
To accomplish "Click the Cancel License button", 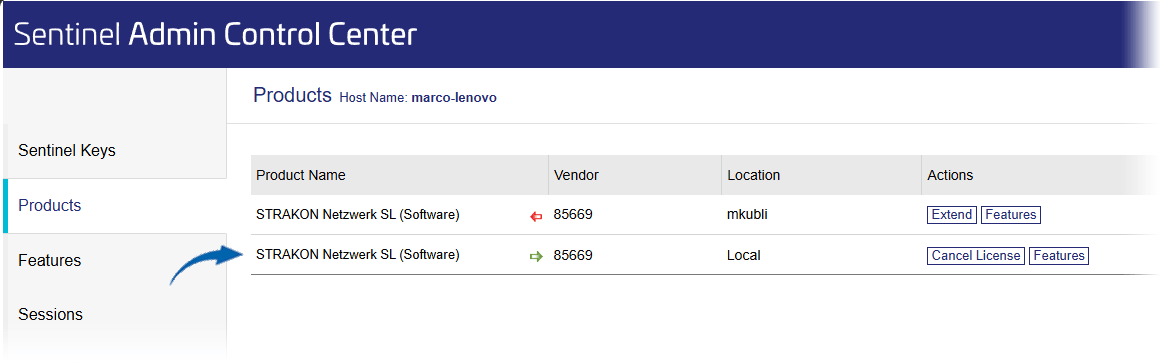I will (x=976, y=256).
